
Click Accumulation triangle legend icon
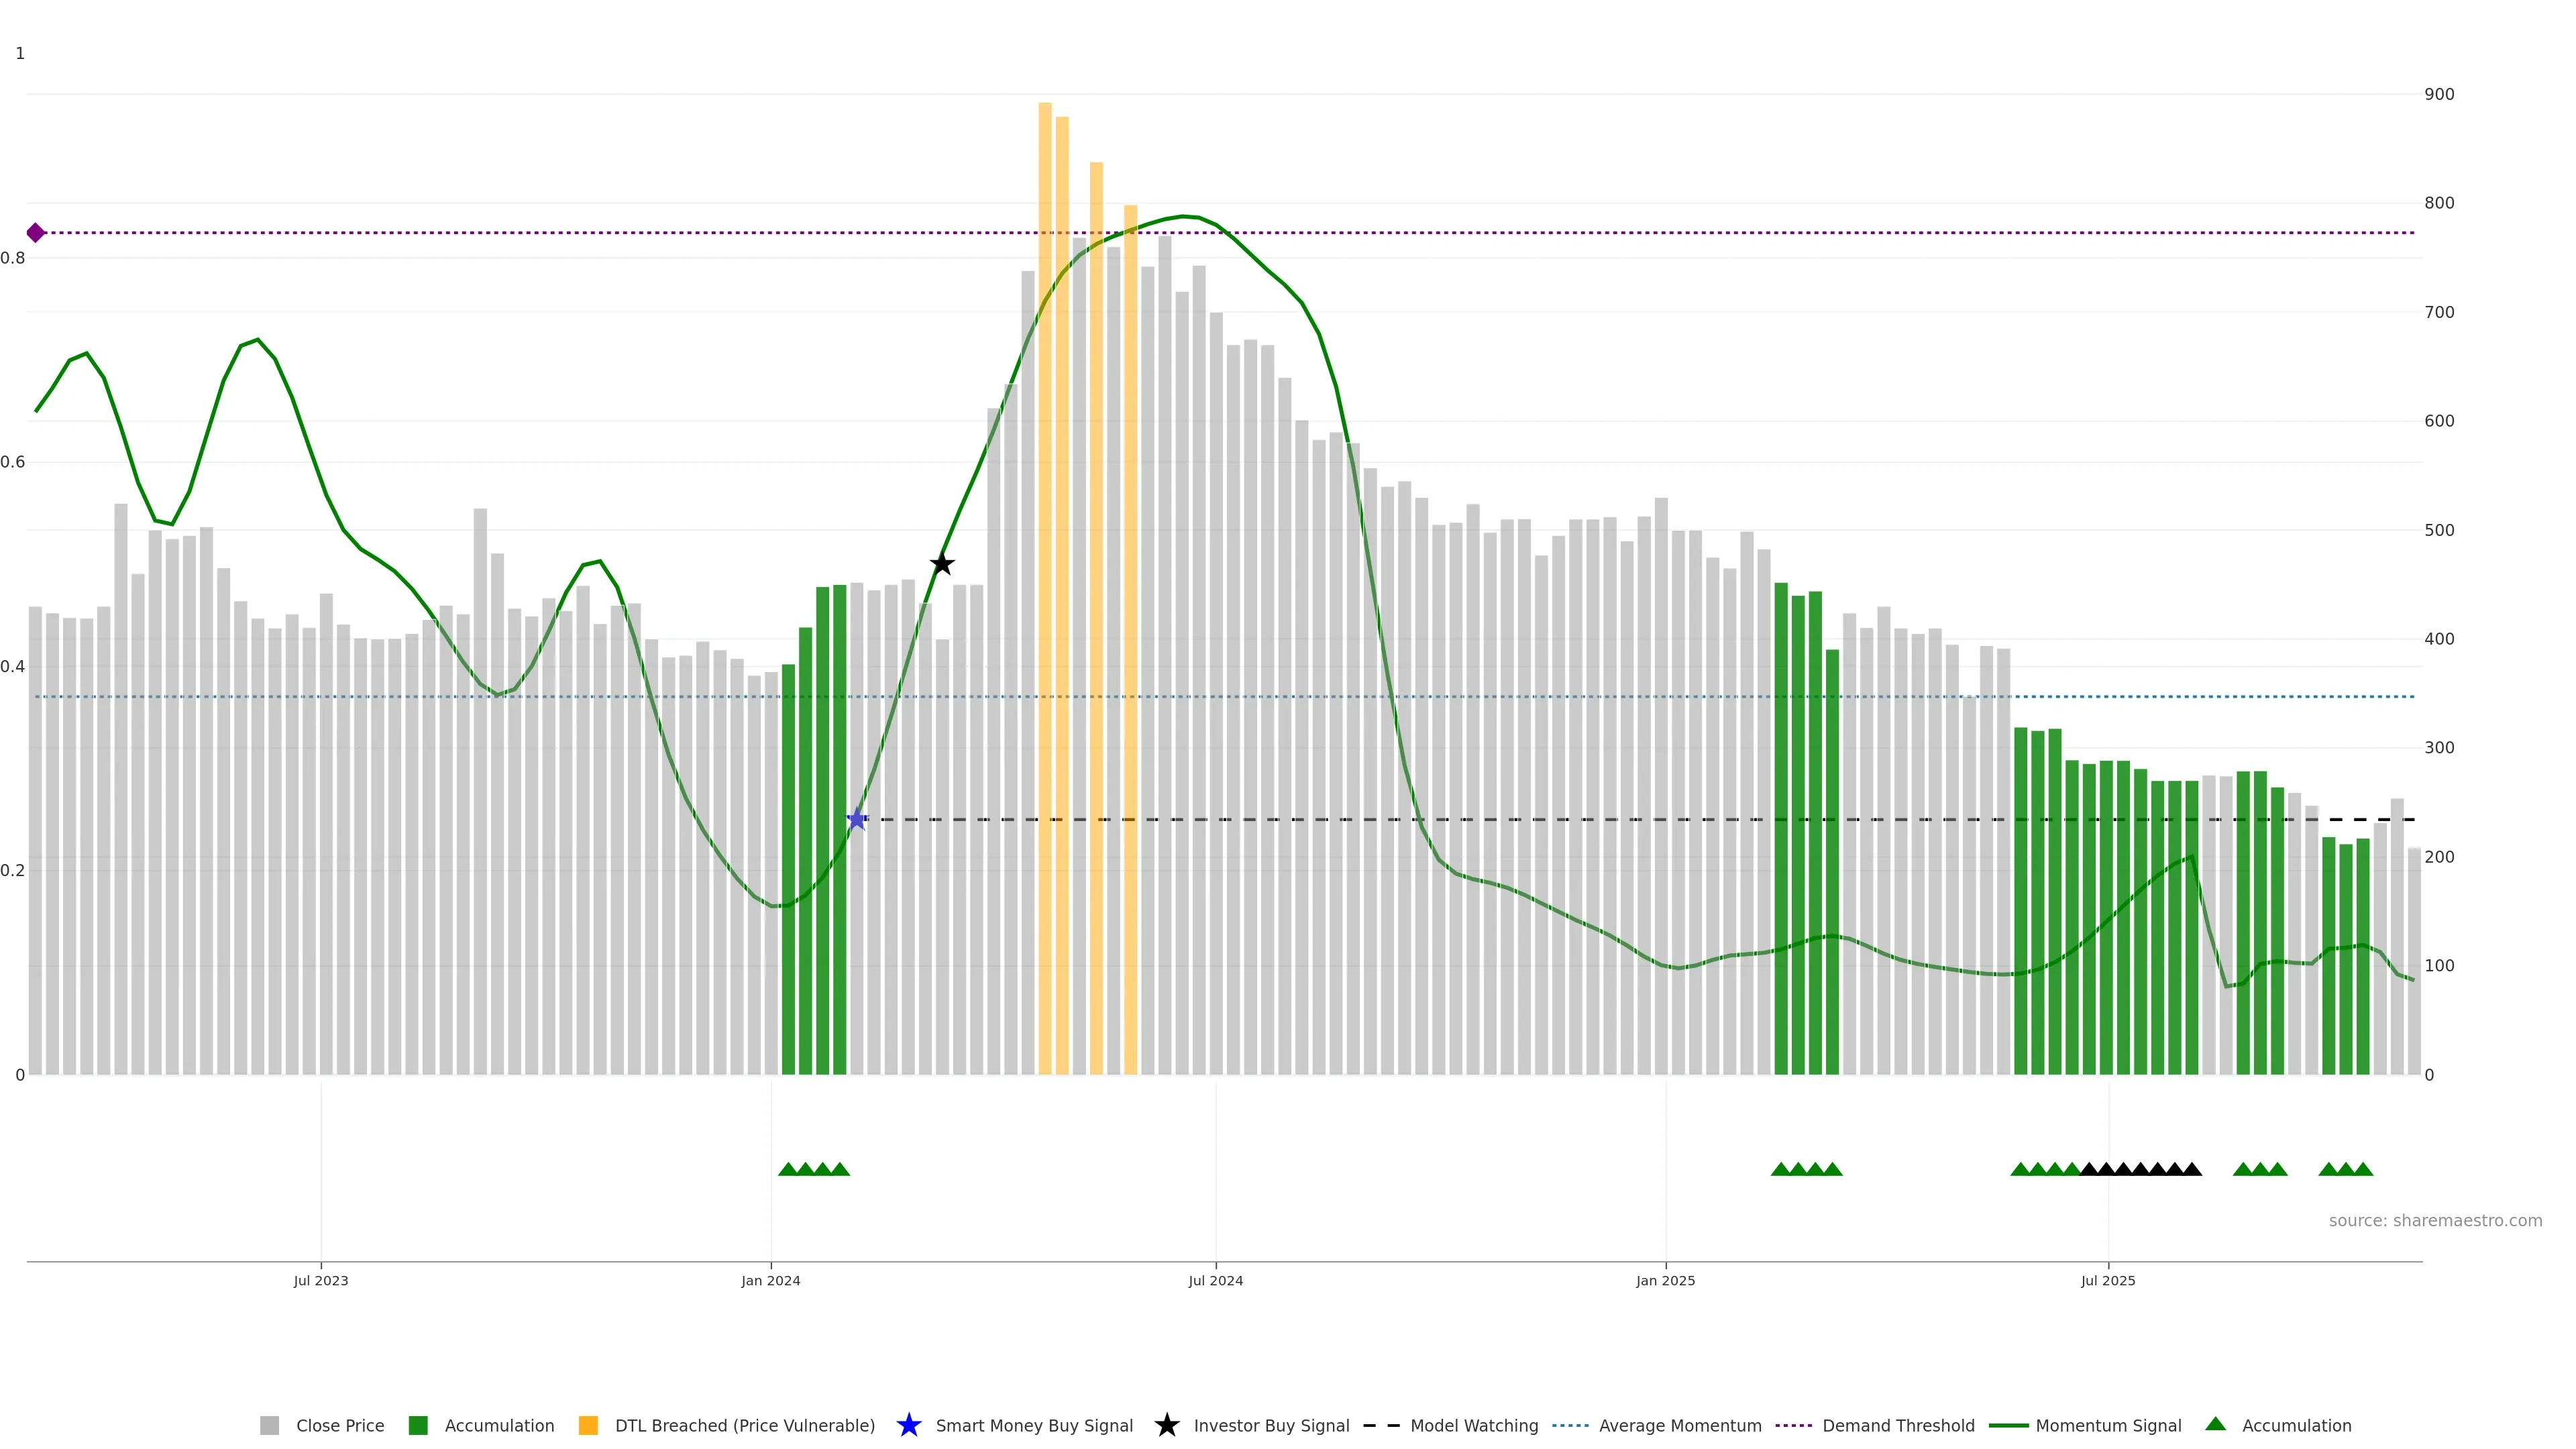(2216, 1424)
